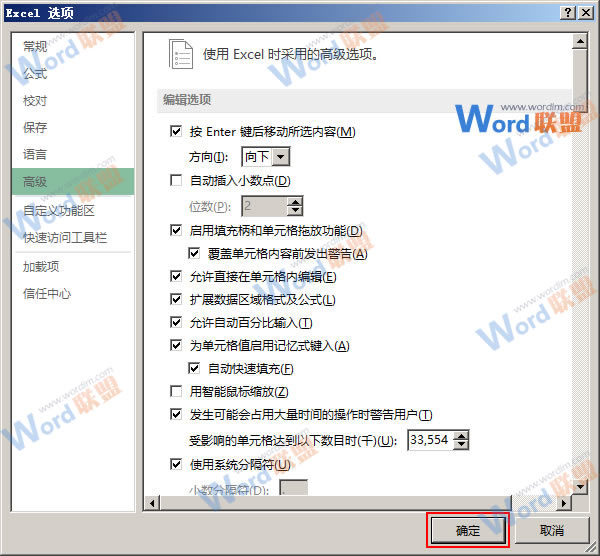Viewport: 600px width, 556px height.
Task: Click the horizontal scrollbar right arrow
Action: click(564, 503)
